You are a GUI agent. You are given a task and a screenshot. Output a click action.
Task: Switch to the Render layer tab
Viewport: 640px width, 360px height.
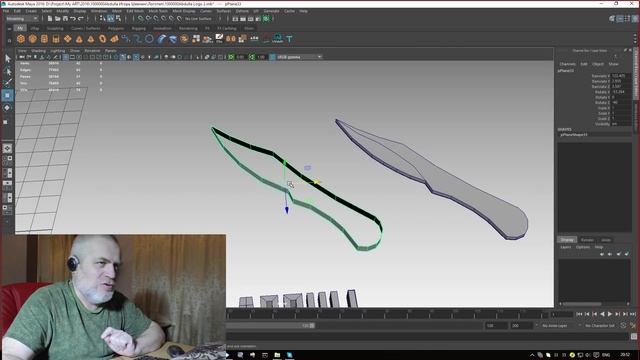(x=587, y=240)
